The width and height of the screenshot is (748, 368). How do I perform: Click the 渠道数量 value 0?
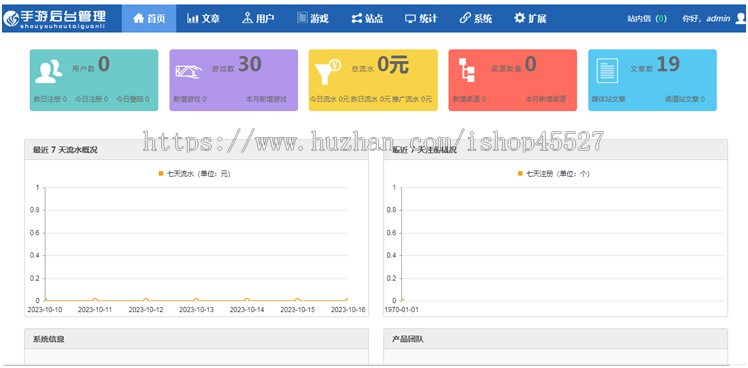[x=530, y=64]
